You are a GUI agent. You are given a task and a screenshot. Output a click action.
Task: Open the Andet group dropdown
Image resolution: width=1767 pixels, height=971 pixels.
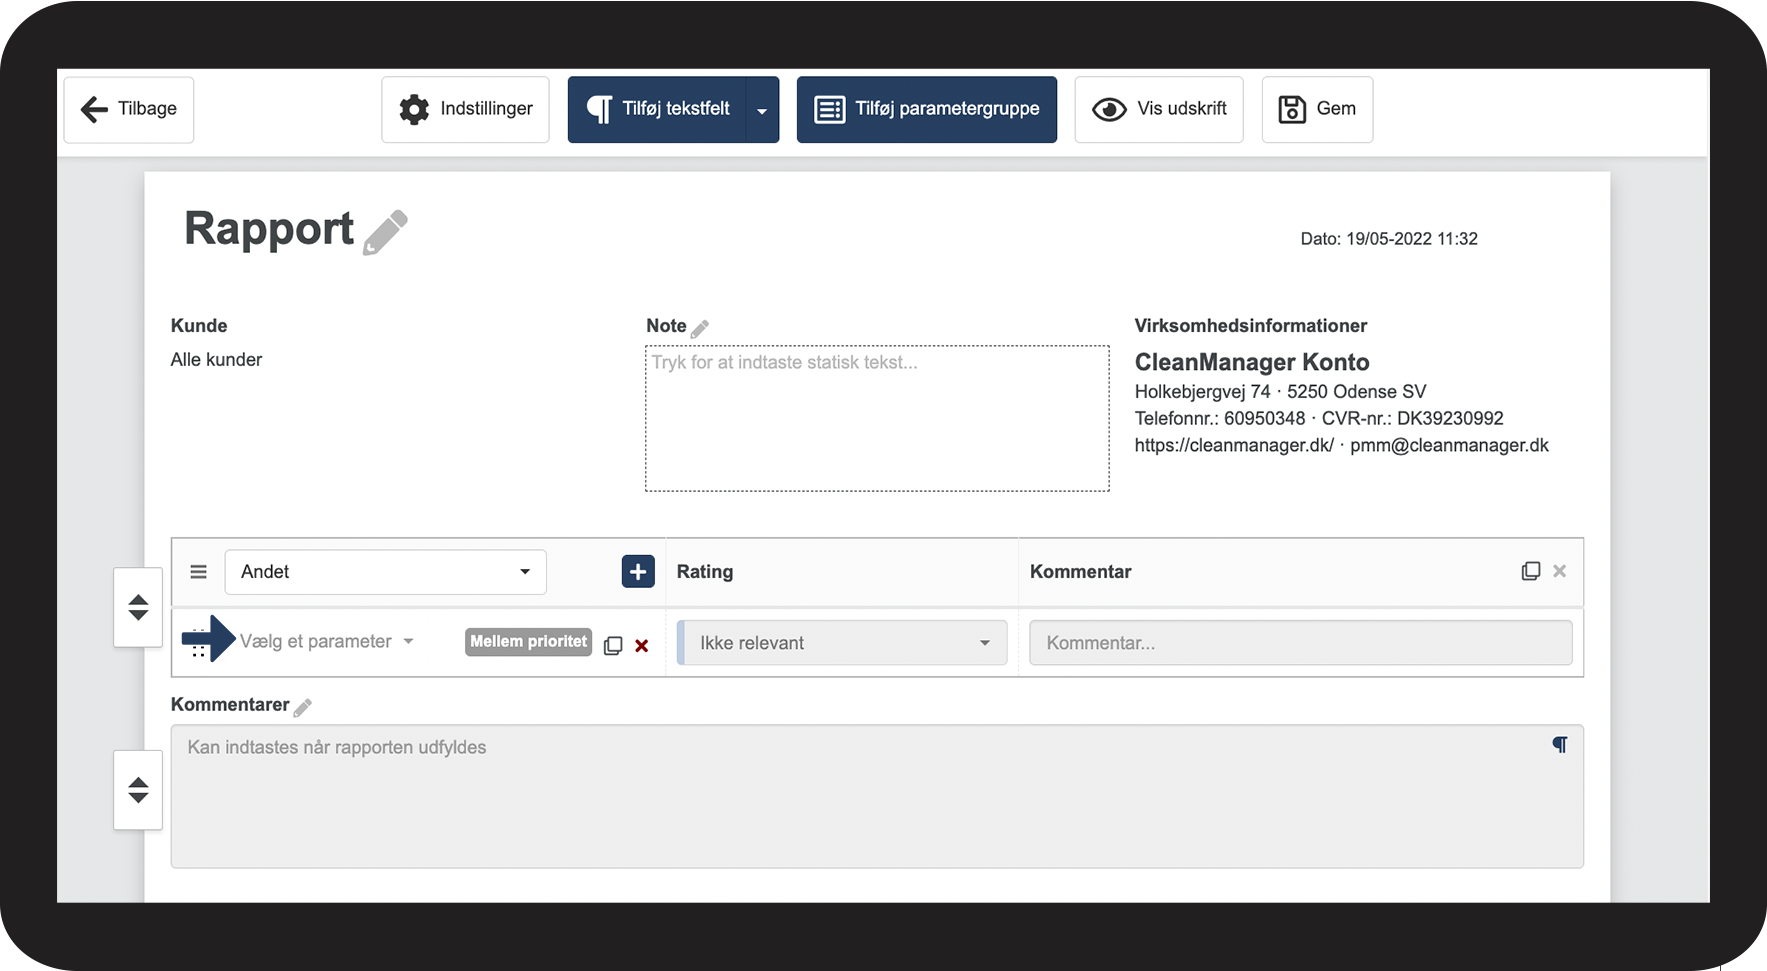[x=386, y=572]
